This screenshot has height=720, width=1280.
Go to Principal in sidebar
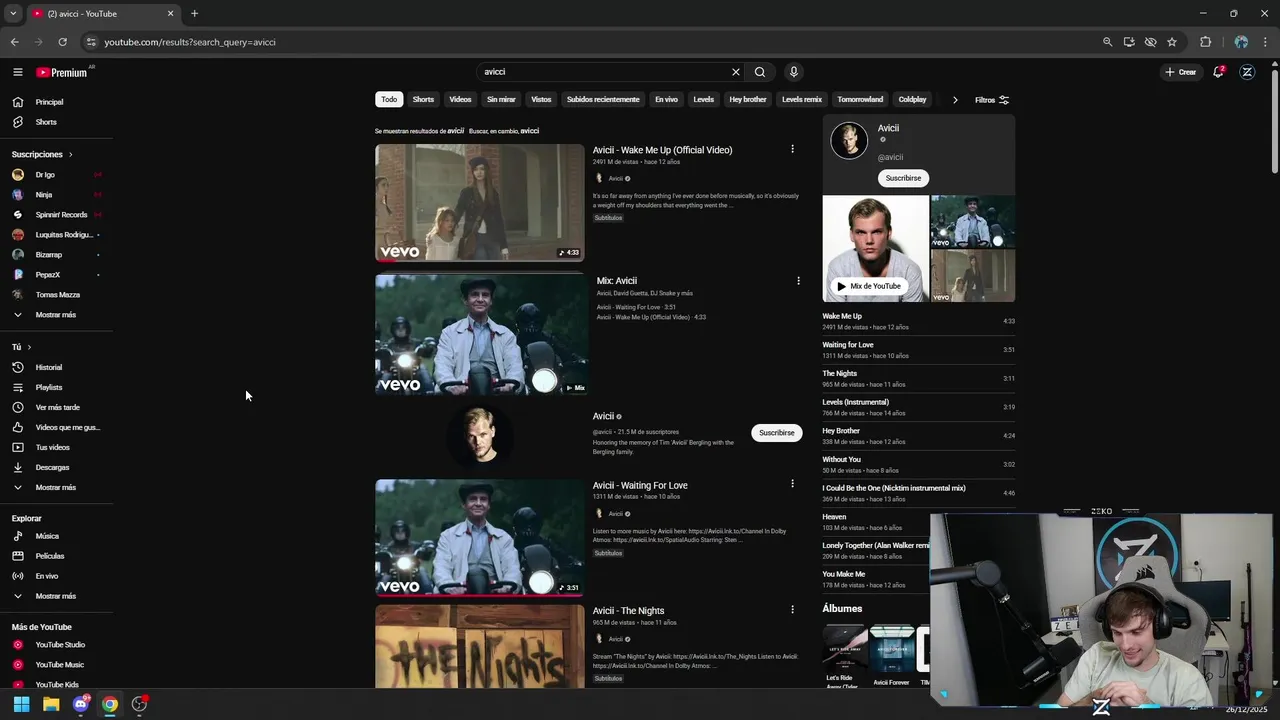(x=50, y=102)
